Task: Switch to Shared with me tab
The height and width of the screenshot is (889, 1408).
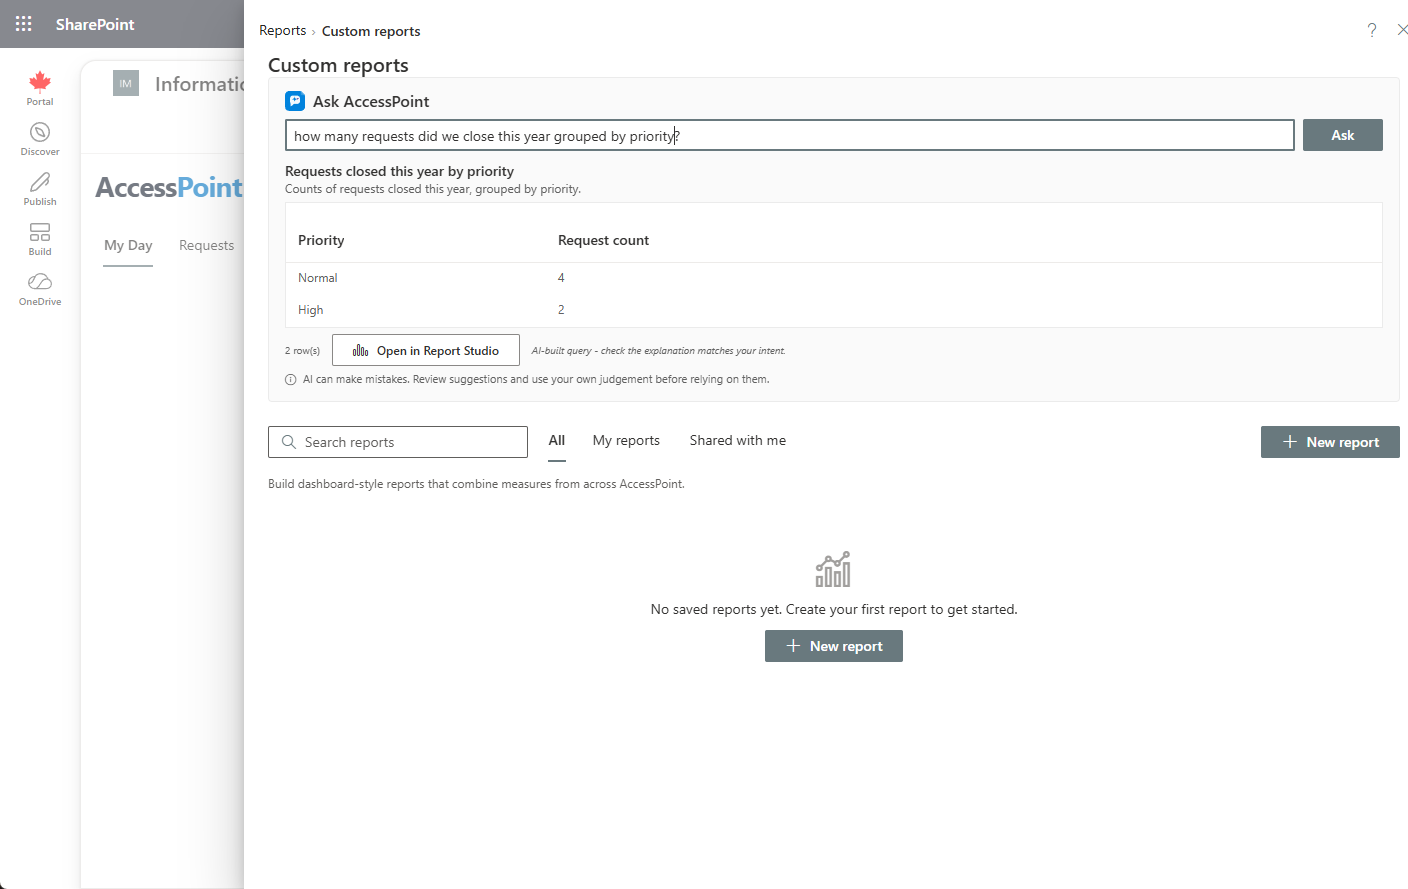Action: click(x=738, y=441)
